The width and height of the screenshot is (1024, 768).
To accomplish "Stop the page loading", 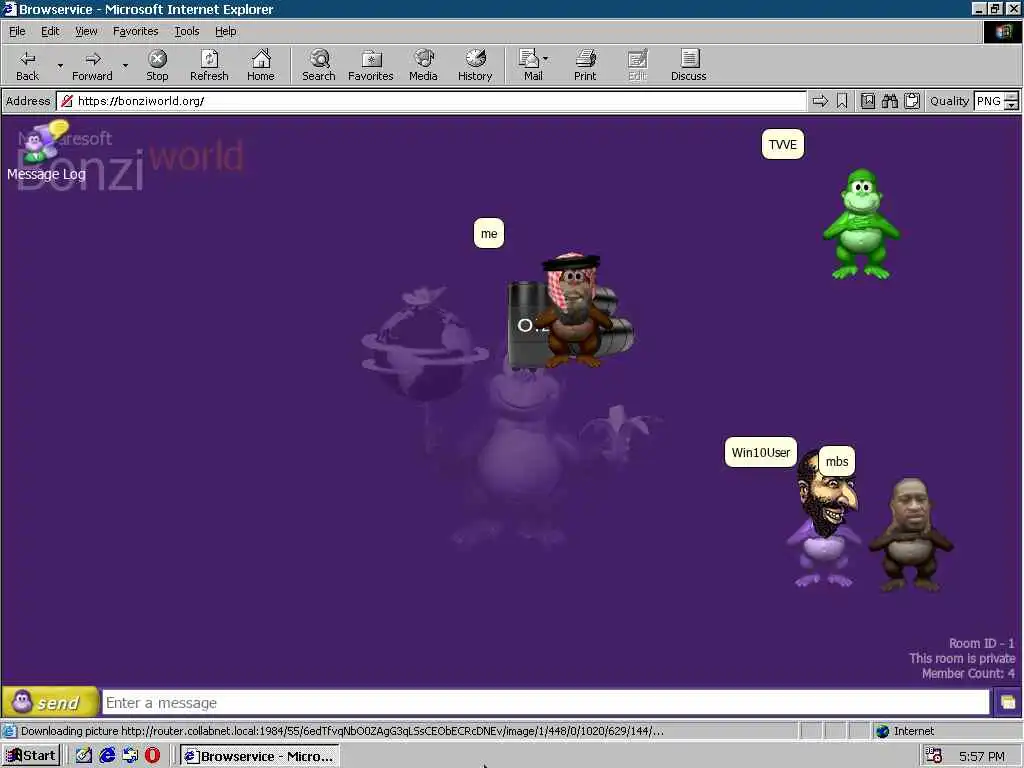I will [x=157, y=65].
